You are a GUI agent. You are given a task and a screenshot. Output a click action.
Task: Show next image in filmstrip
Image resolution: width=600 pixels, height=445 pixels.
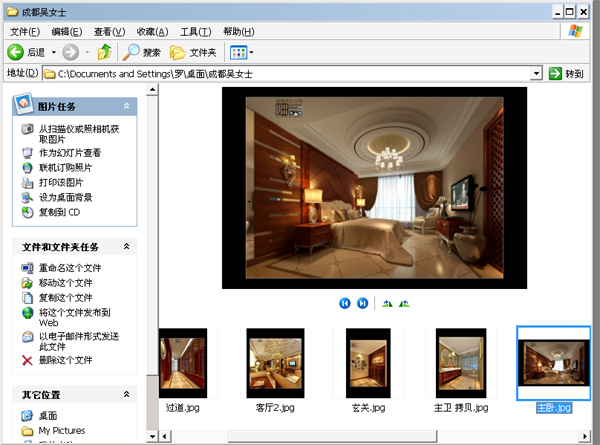pos(362,303)
